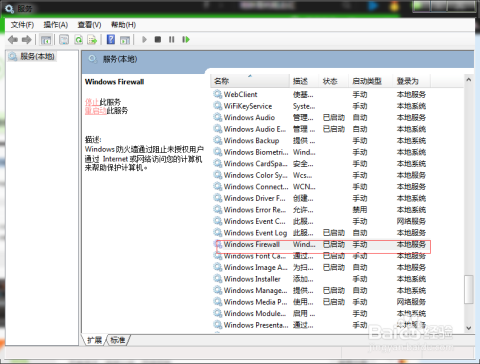Toggle the action pane toolbar icon

tap(125, 40)
